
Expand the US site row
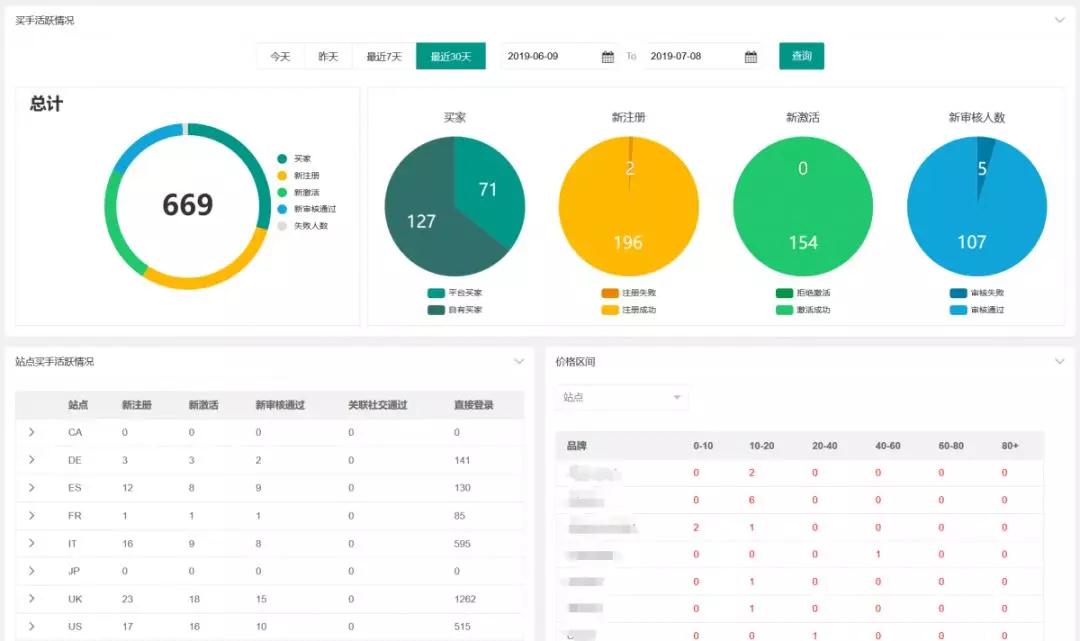[32, 626]
